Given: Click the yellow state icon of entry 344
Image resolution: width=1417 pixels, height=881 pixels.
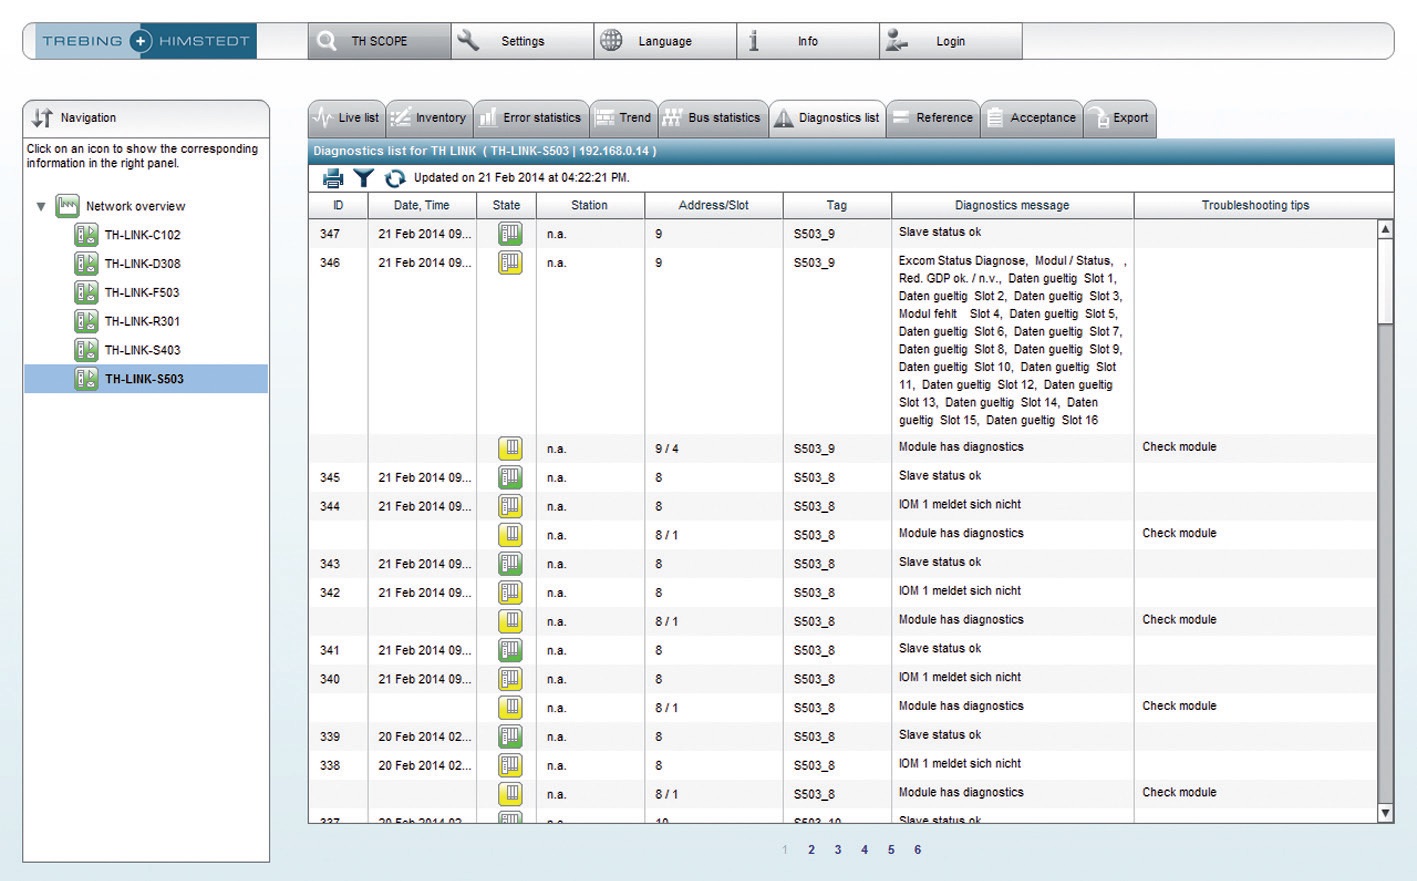Looking at the screenshot, I should point(510,506).
